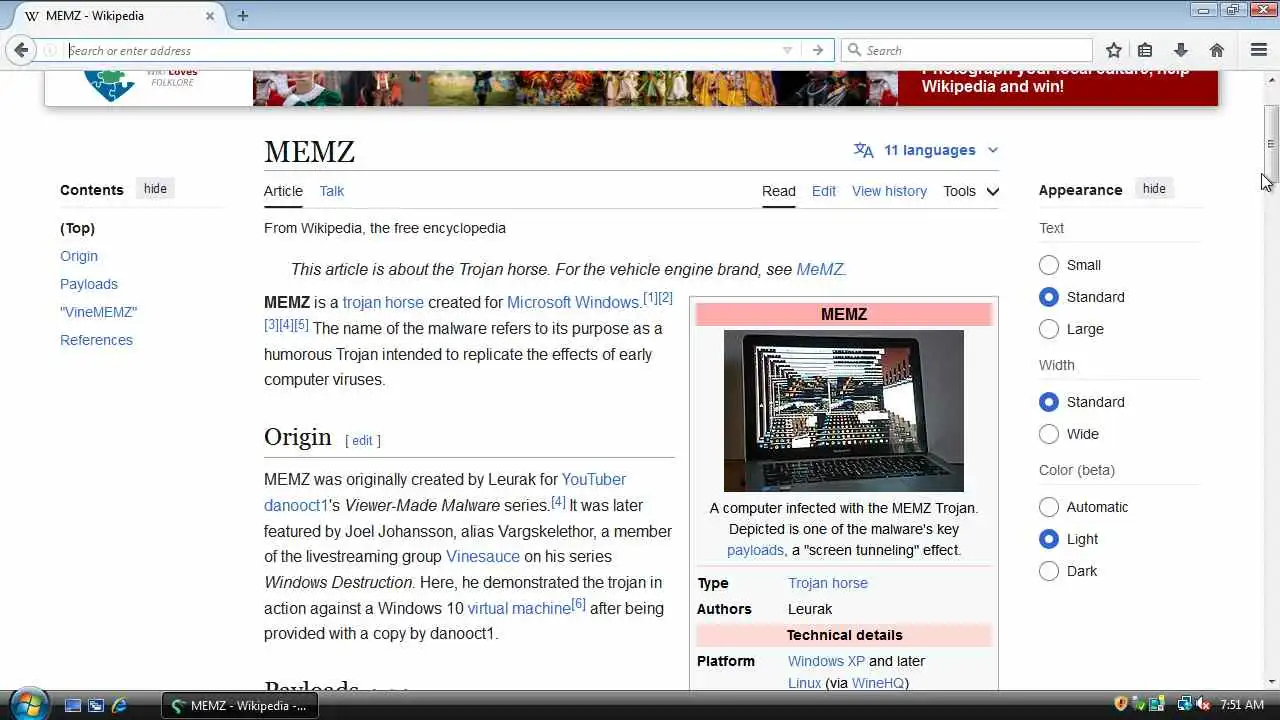
Task: Follow the MeMZ disambiguation link
Action: [x=820, y=270]
